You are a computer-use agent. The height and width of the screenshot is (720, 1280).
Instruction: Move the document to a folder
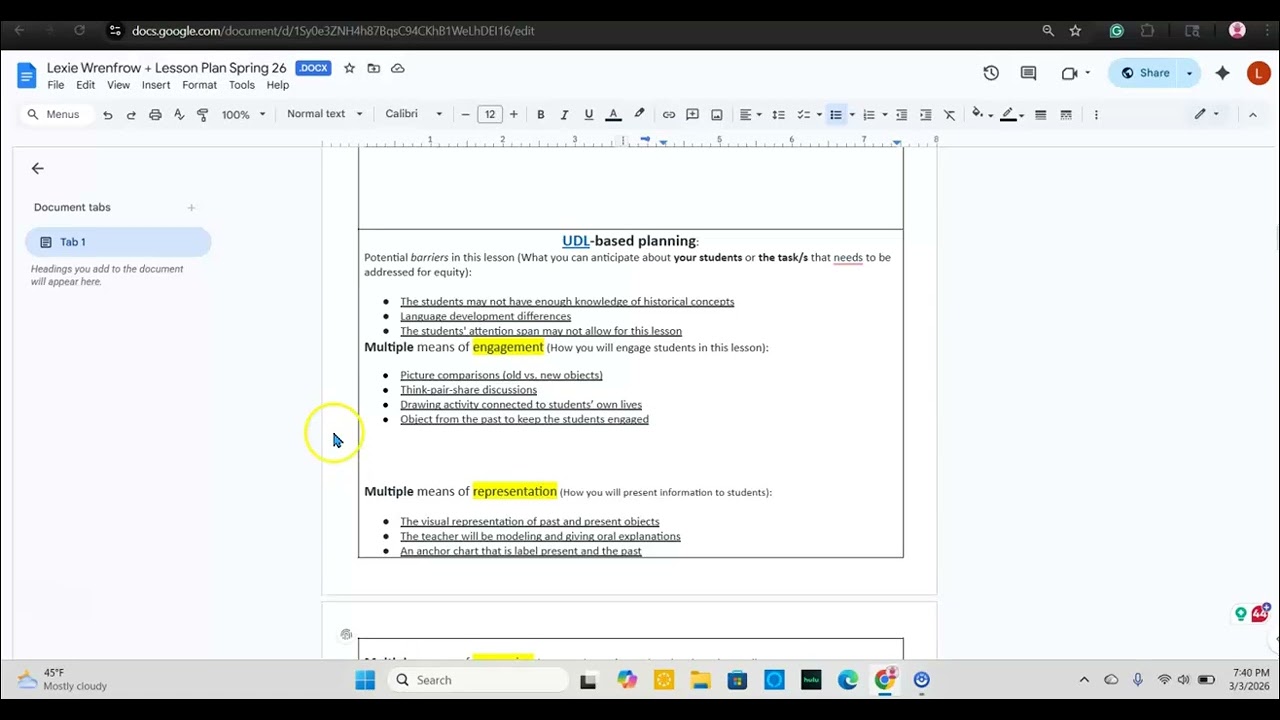pyautogui.click(x=374, y=68)
